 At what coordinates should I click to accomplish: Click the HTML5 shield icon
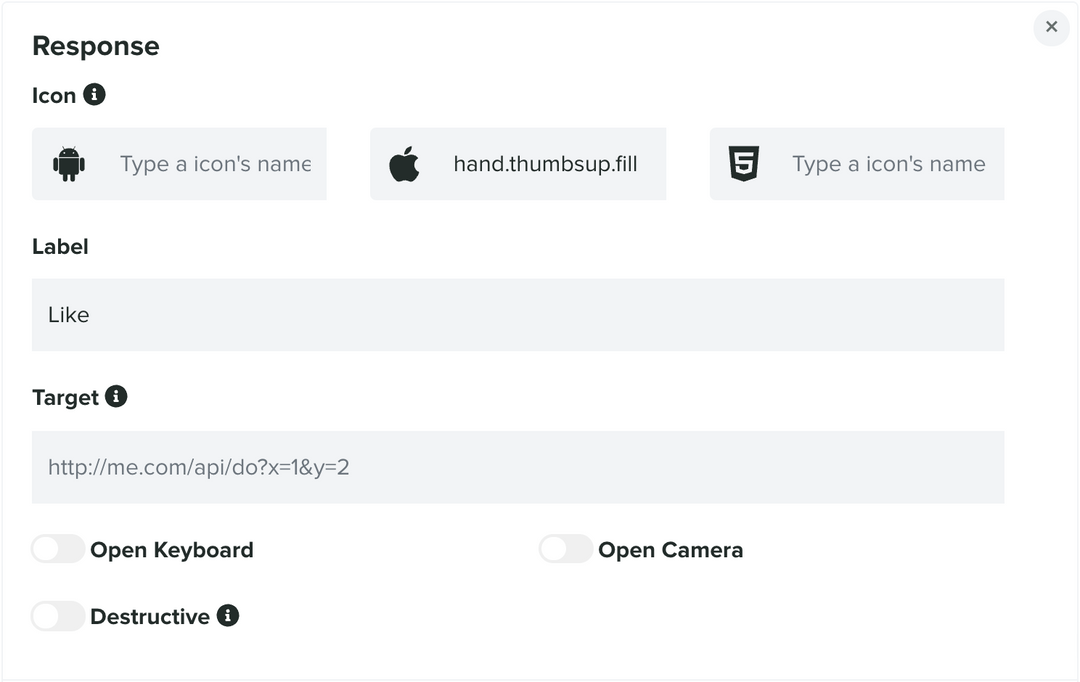point(744,164)
